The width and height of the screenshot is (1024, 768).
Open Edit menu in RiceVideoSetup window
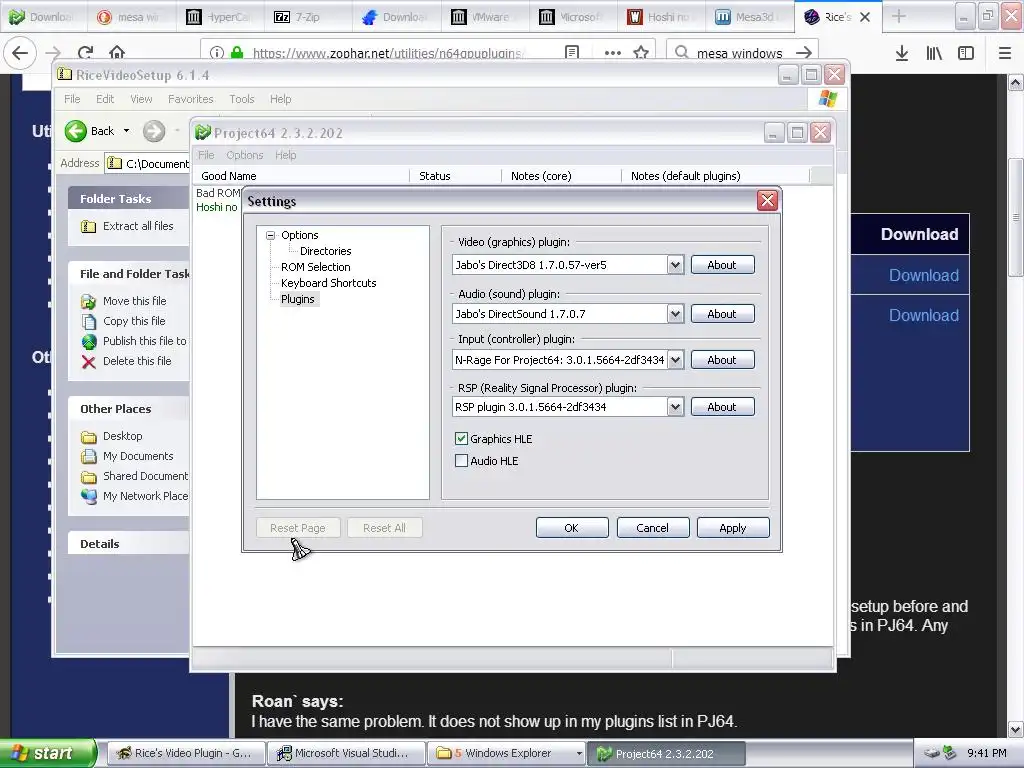pos(105,99)
